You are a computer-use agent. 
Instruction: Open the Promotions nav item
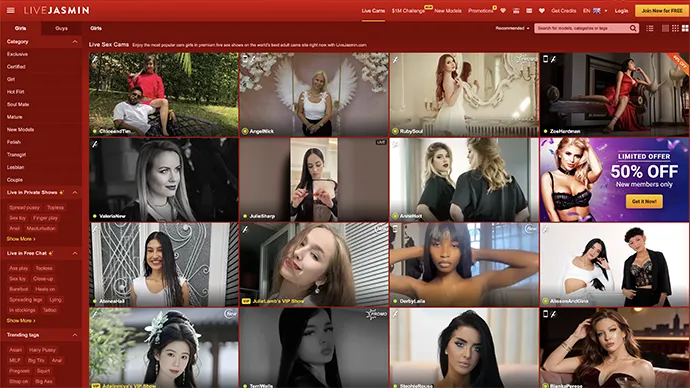481,11
